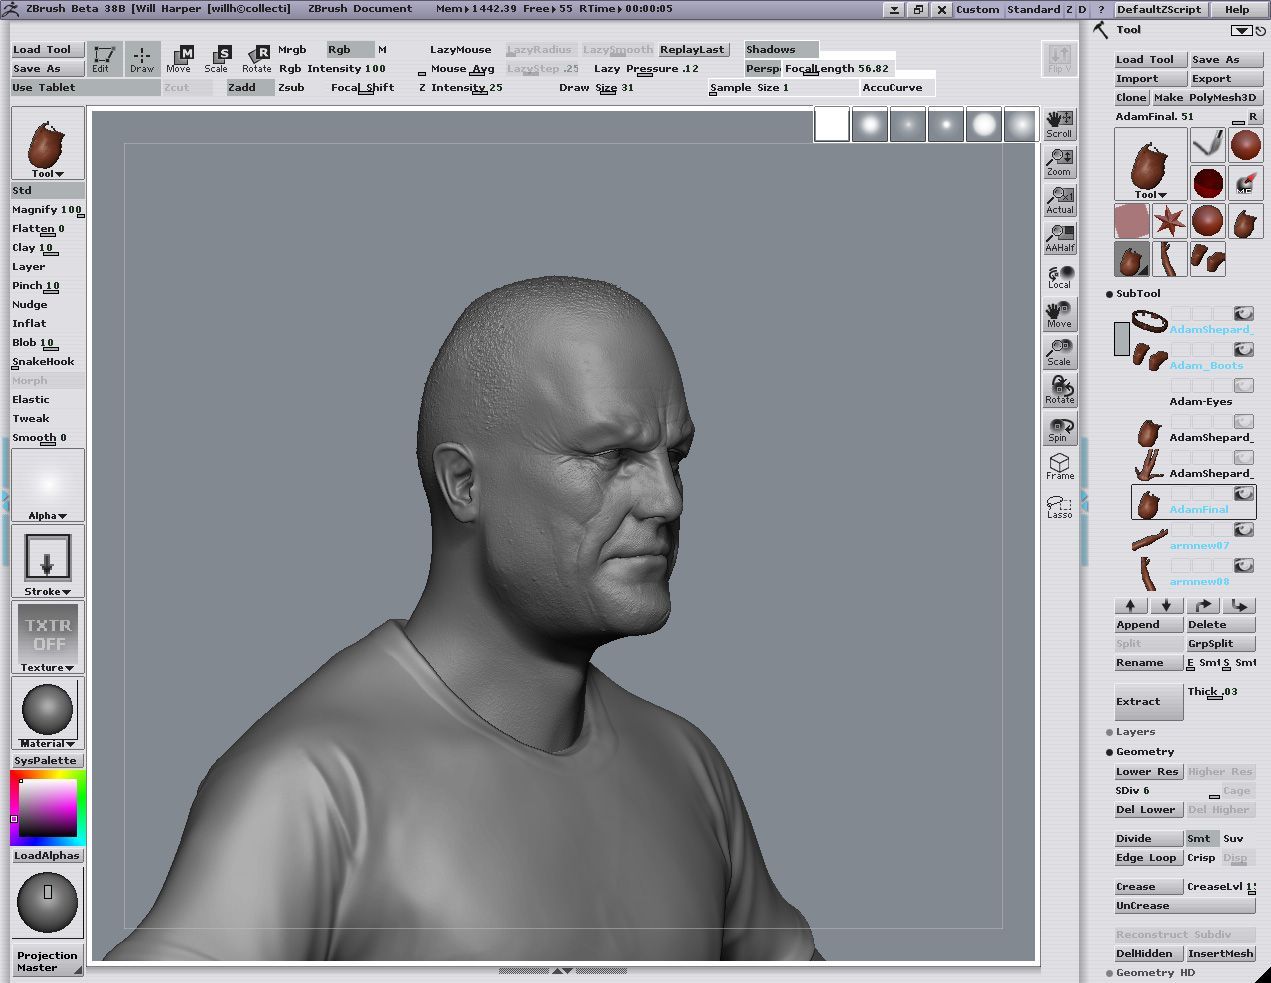Toggle visibility of Adam_Boots subtool

[1243, 349]
